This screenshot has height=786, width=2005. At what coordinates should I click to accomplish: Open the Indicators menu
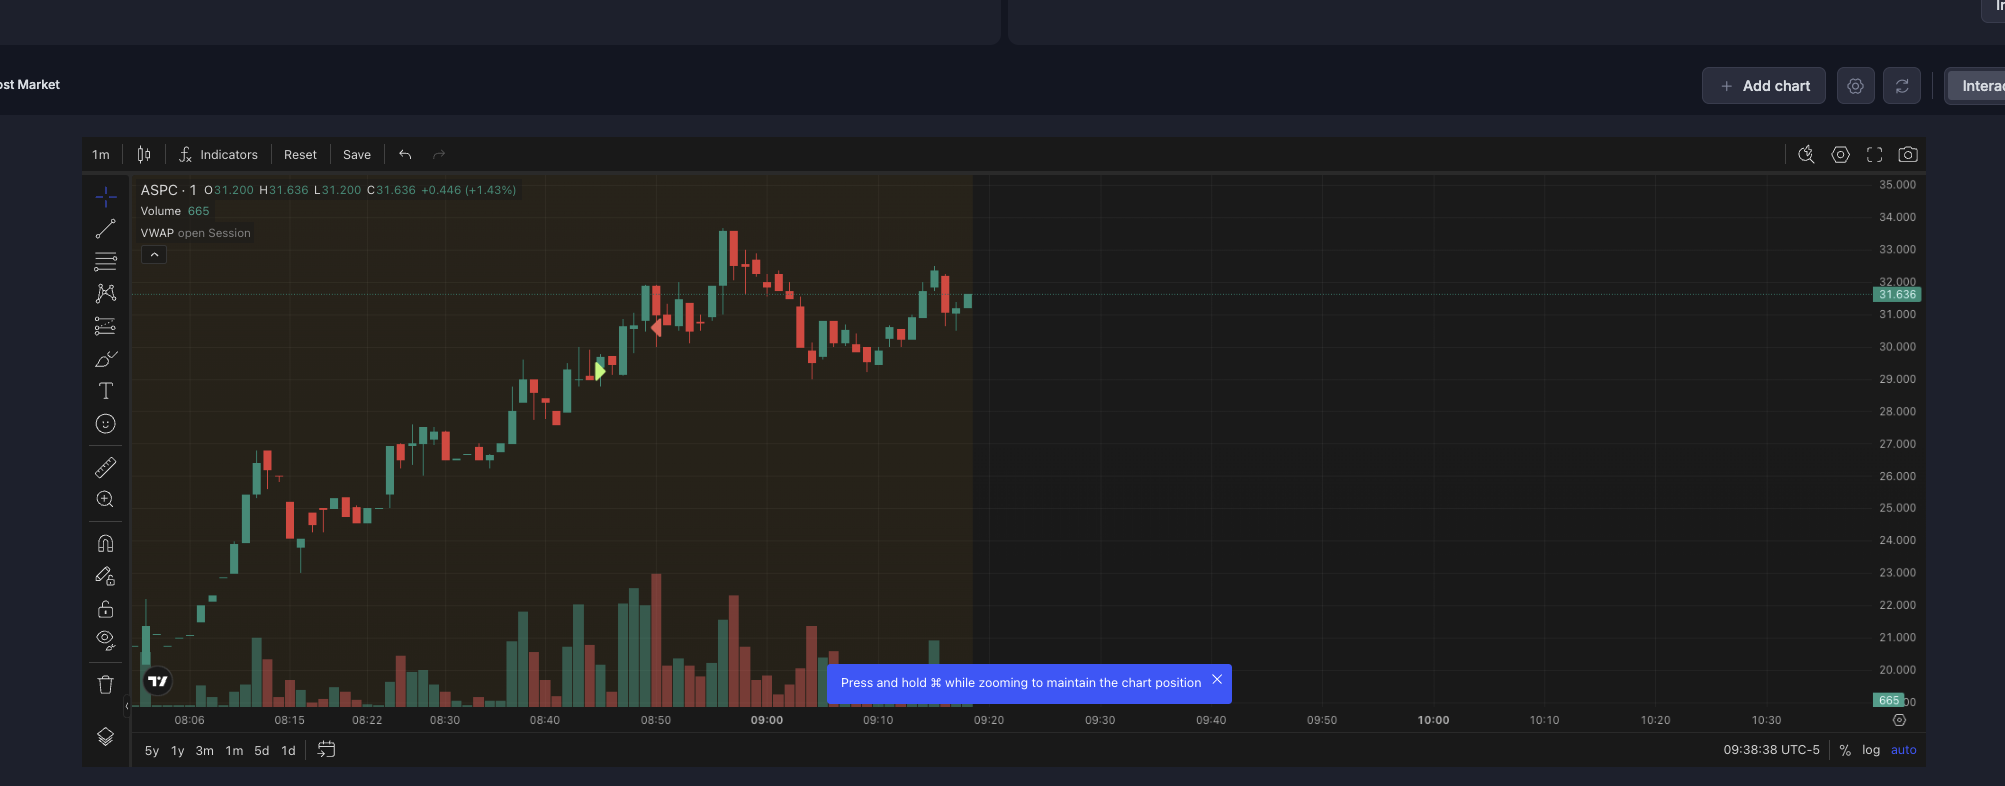219,155
